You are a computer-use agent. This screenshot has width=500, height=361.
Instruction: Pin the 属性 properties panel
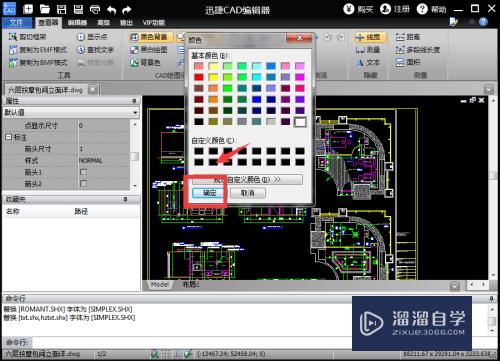click(134, 101)
